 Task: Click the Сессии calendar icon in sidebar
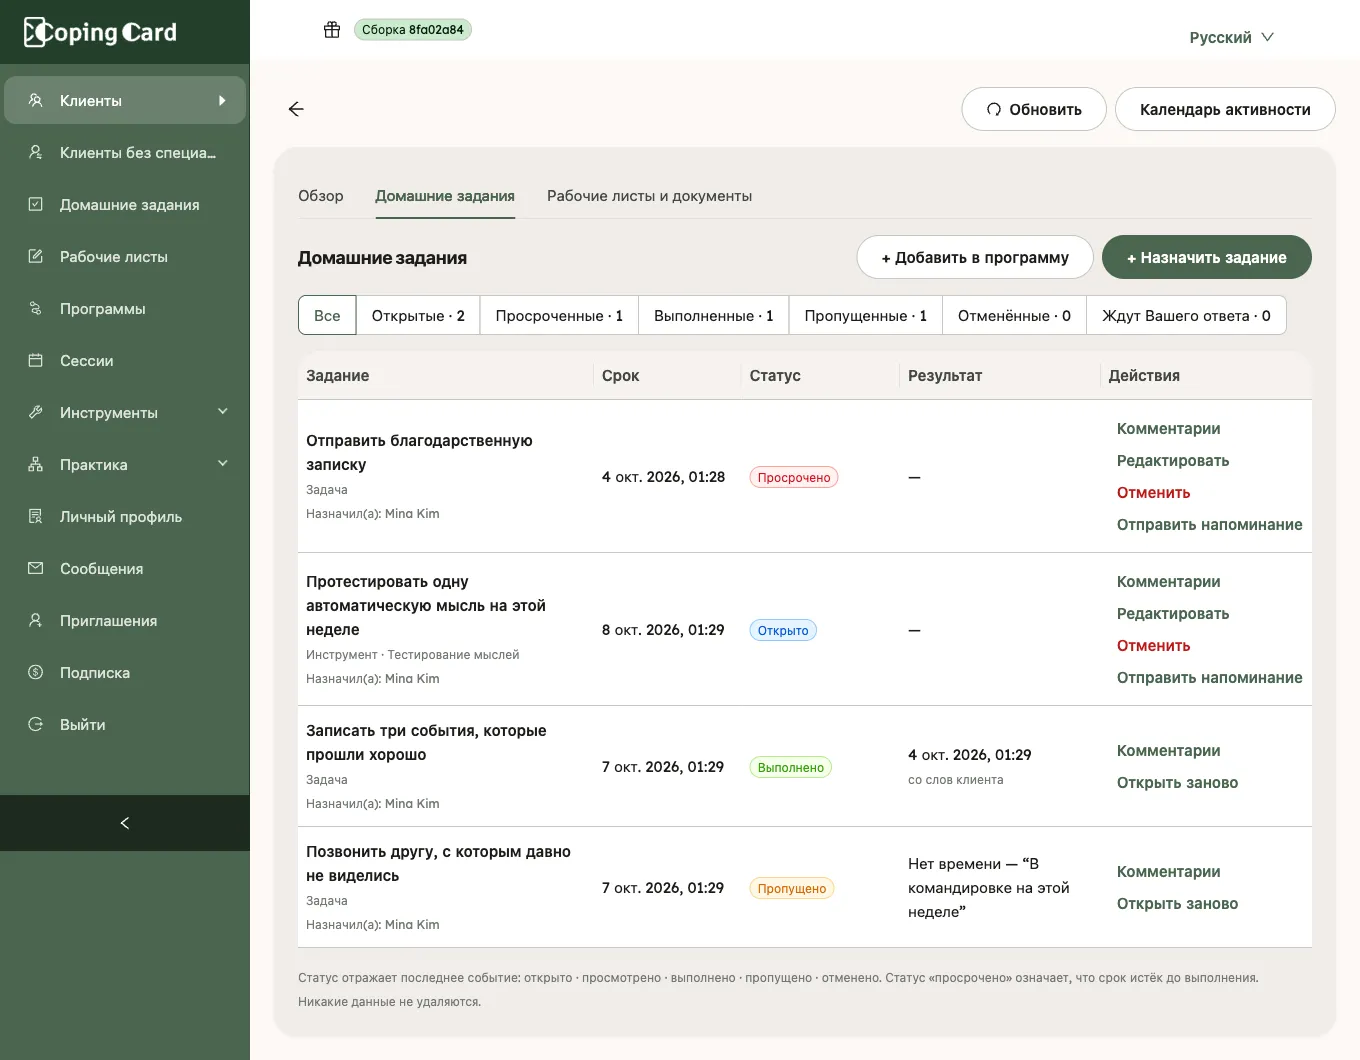point(36,360)
